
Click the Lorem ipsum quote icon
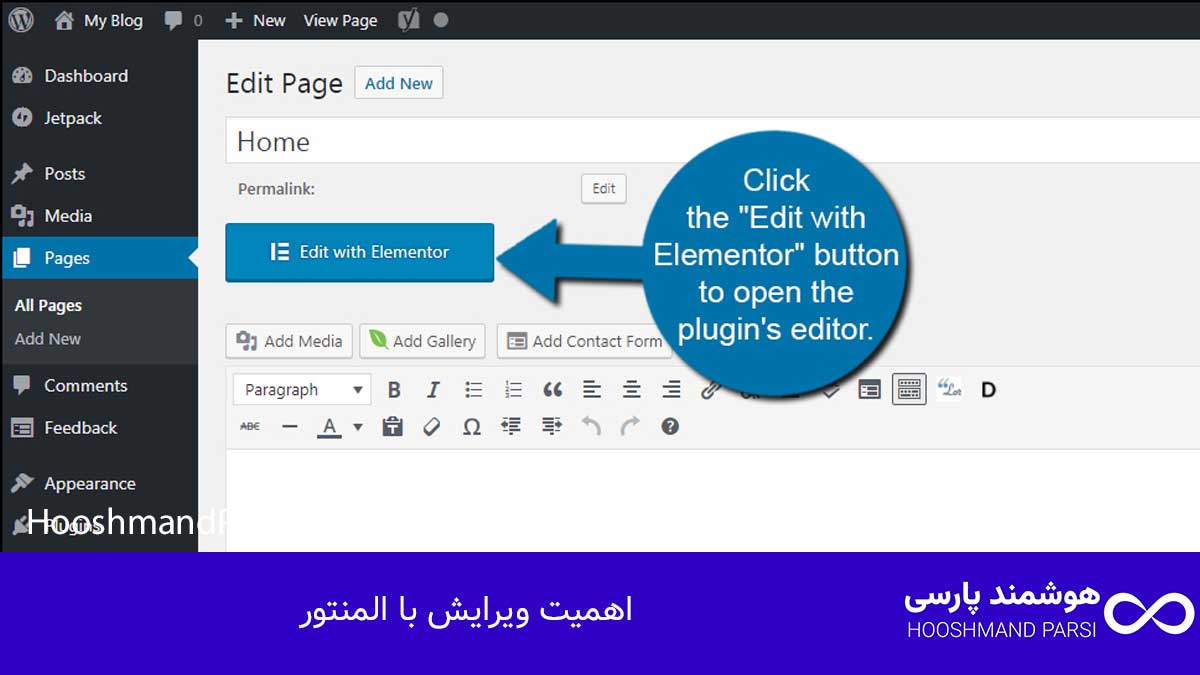click(949, 389)
